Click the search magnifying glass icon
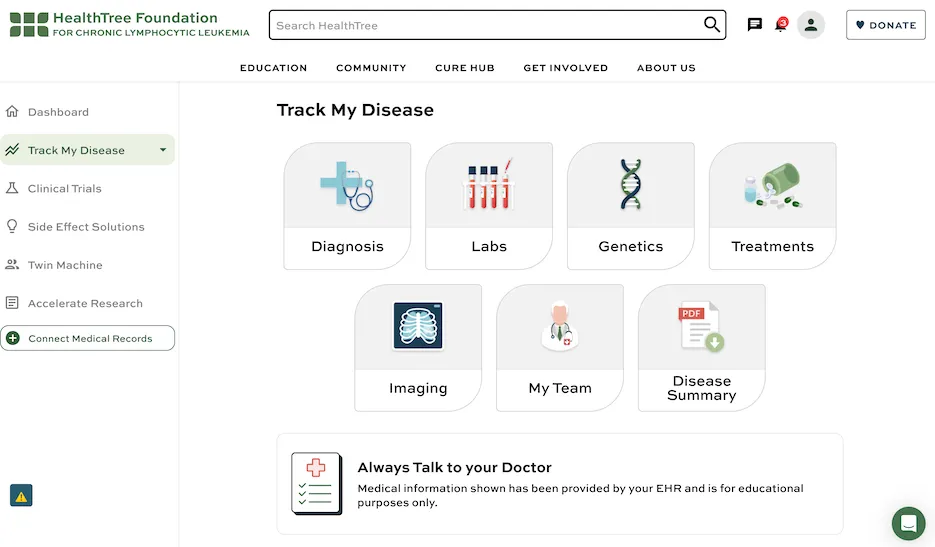Screen dimensions: 935x547 [x=712, y=25]
